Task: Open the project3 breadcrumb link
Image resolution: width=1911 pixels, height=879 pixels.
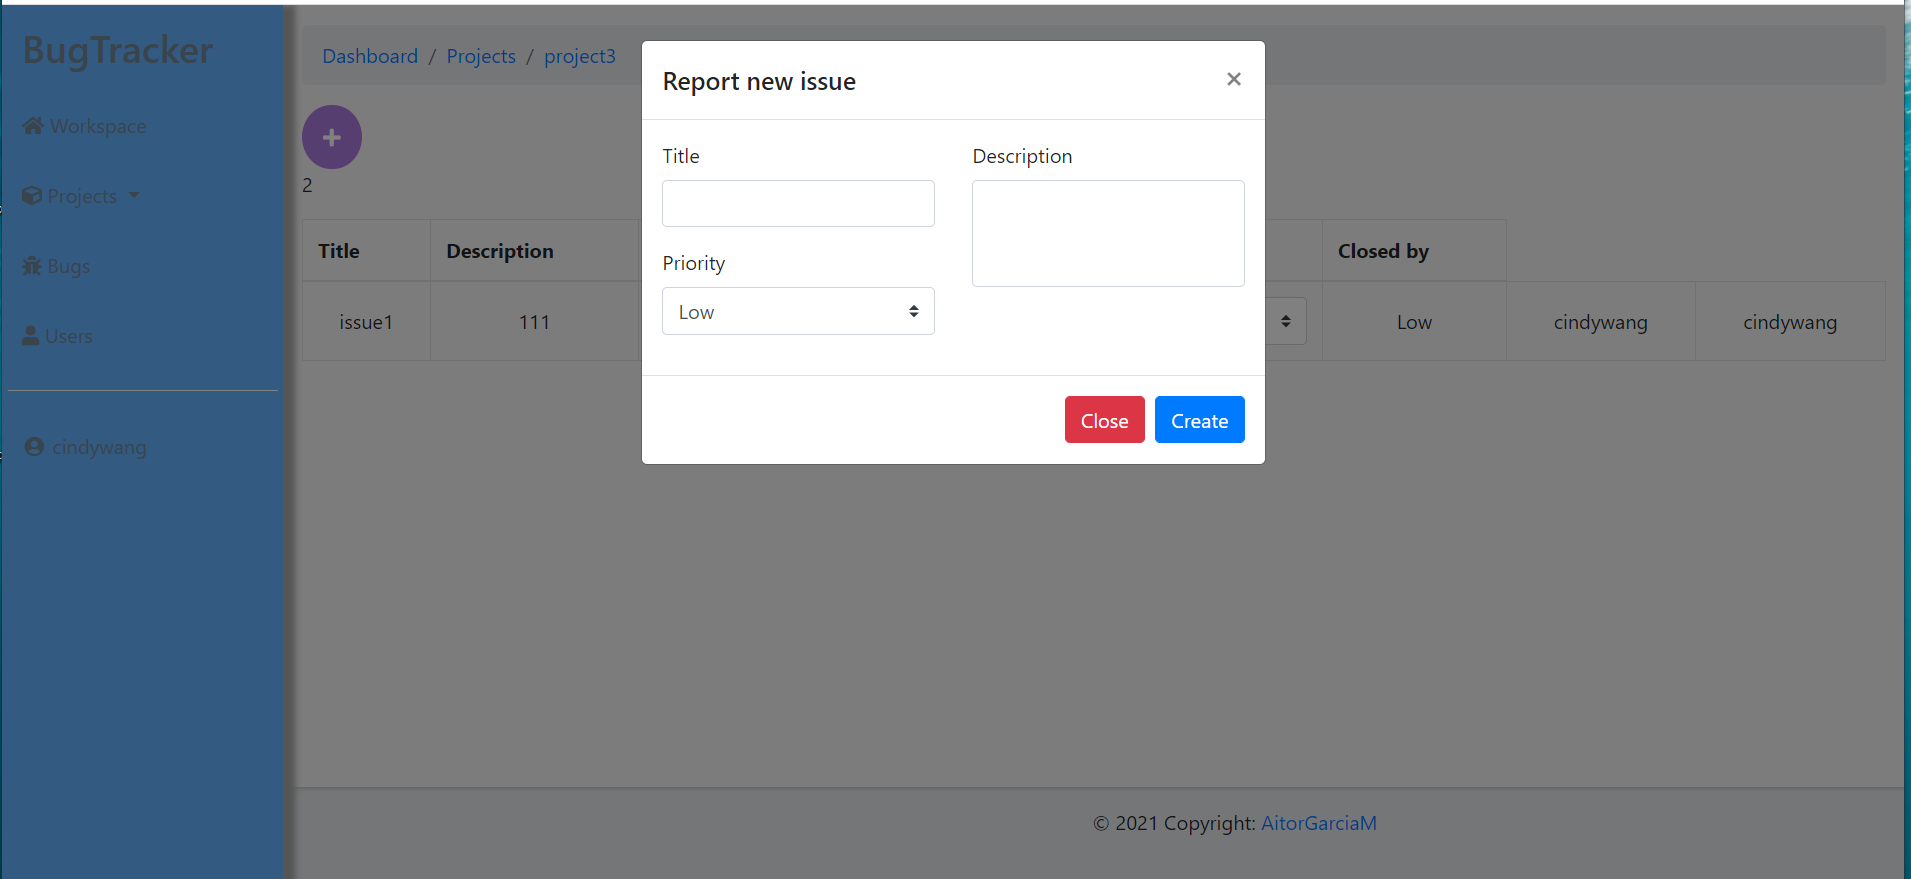Action: (580, 56)
